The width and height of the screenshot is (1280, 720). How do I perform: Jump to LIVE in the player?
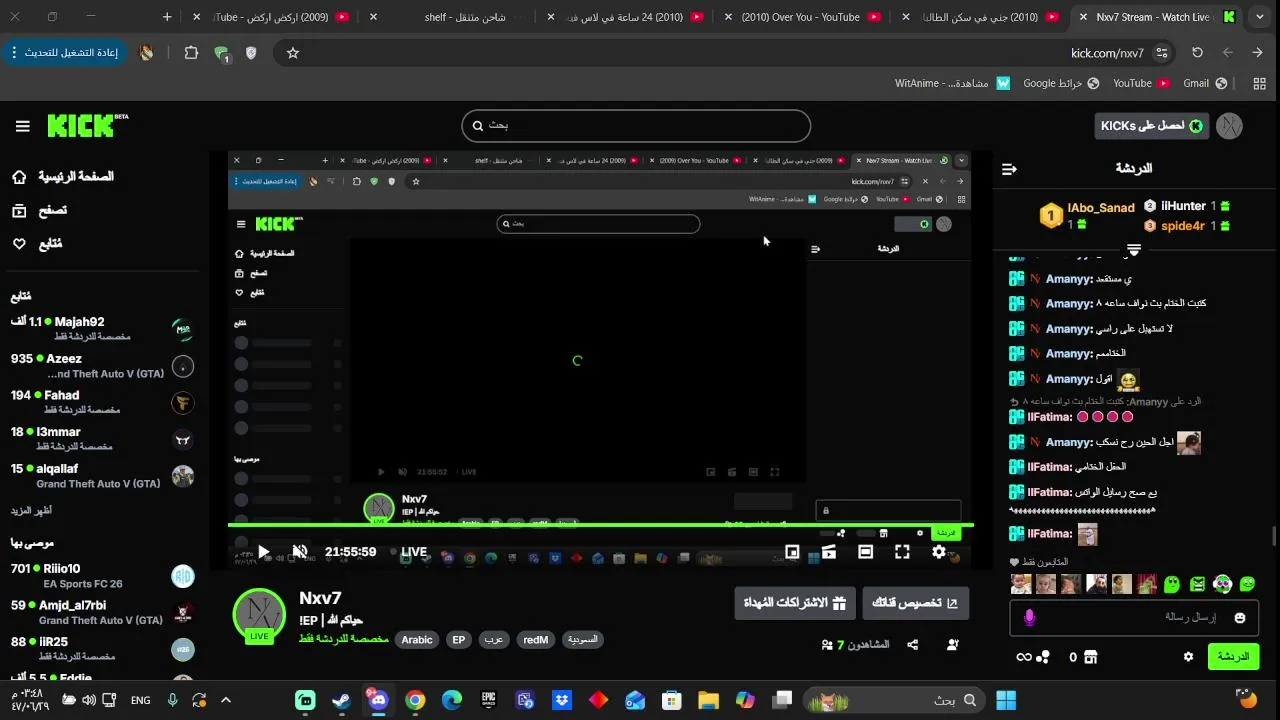tap(413, 552)
